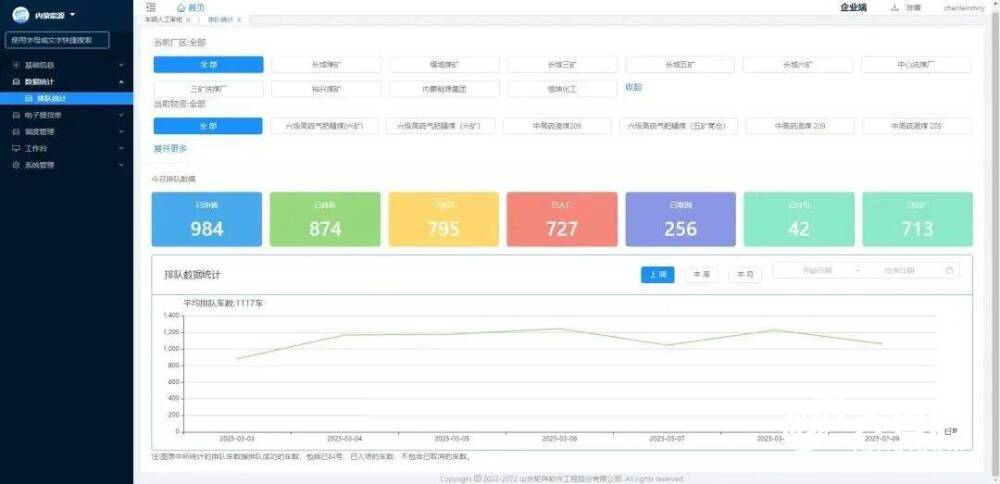The image size is (1000, 484).
Task: Open the 系统管理 sidebar menu
Action: [x=66, y=165]
